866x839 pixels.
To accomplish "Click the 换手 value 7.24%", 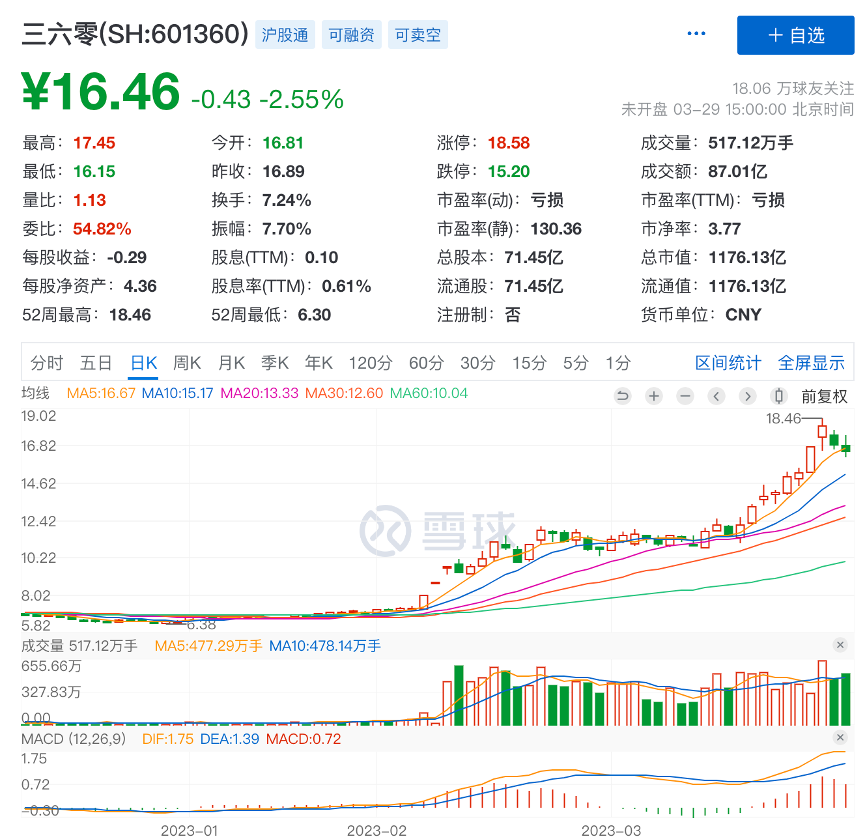I will click(287, 200).
